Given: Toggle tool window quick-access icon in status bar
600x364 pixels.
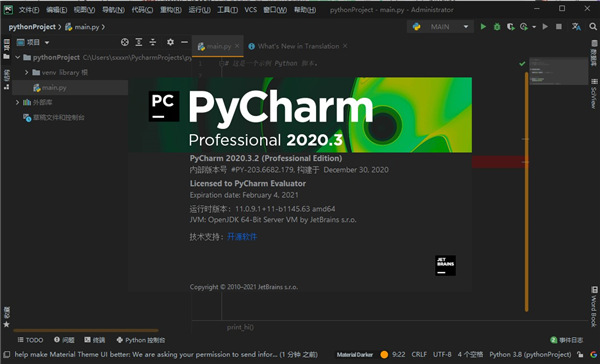Looking at the screenshot, I should point(7,354).
